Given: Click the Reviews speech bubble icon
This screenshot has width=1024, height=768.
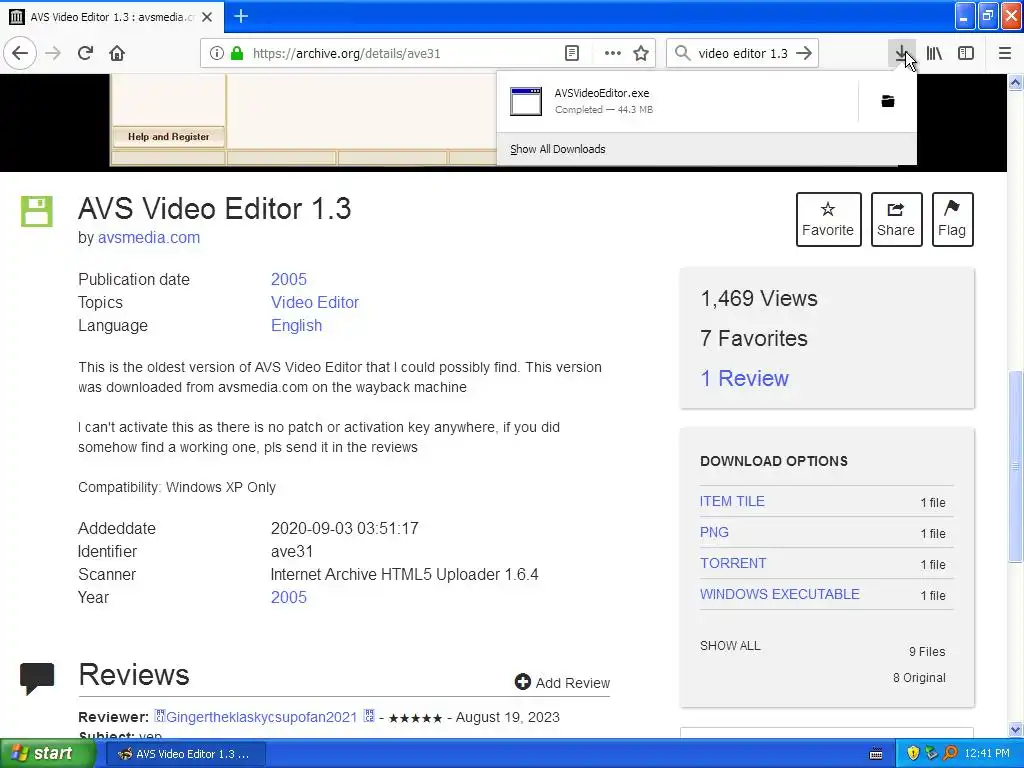Looking at the screenshot, I should coord(37,679).
